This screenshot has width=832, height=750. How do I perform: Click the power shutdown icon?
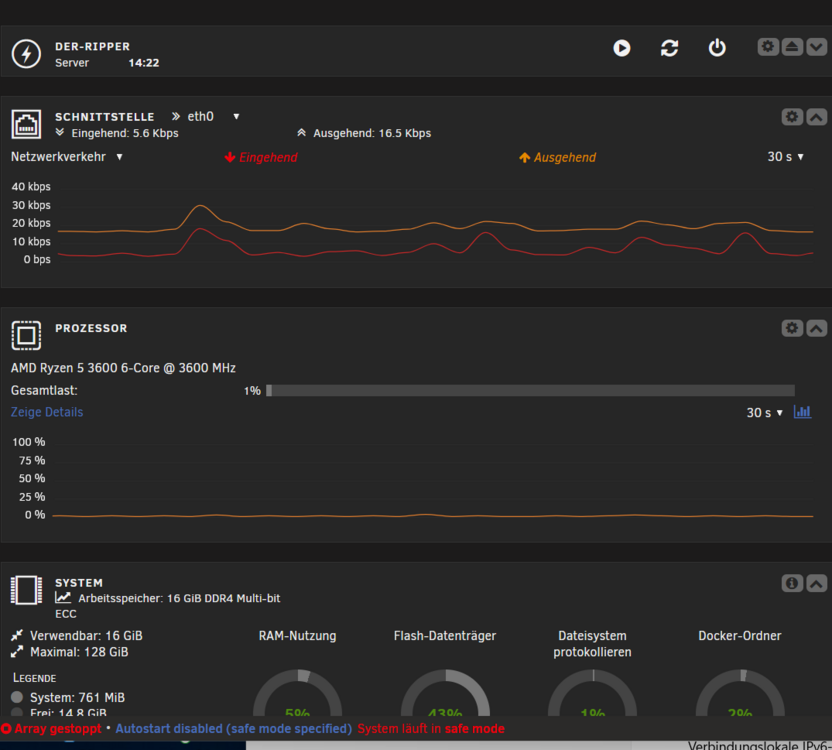point(717,48)
